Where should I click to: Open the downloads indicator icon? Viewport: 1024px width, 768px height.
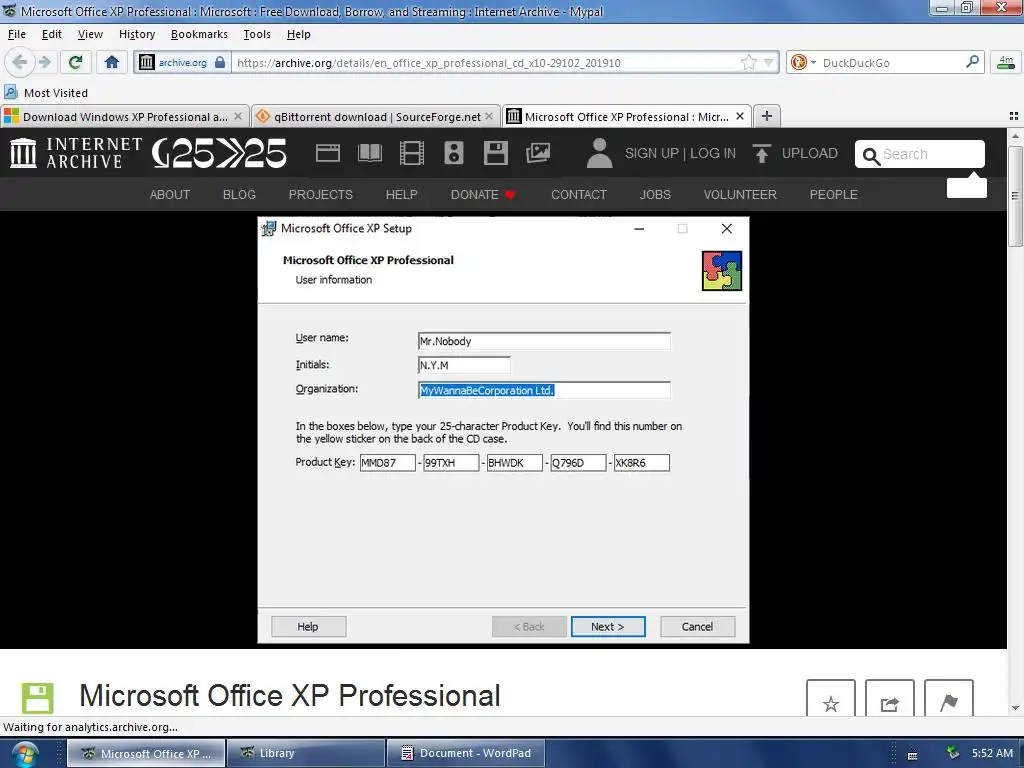[x=1006, y=63]
